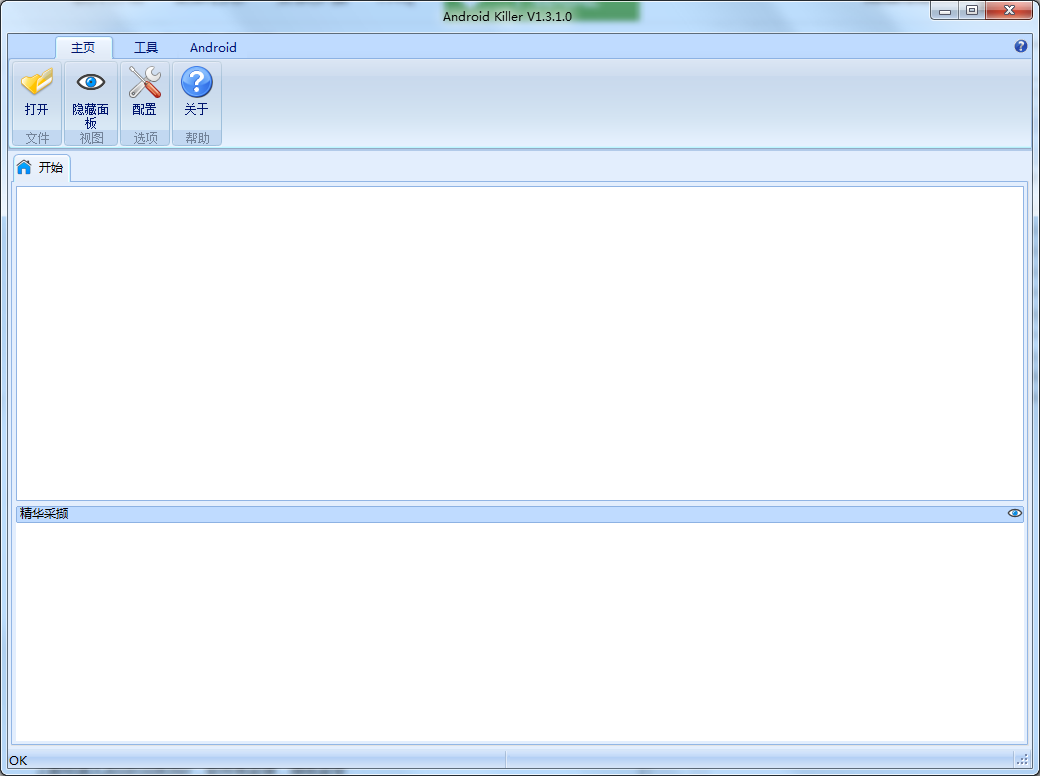The image size is (1040, 776).
Task: Click the 文件 group label
Action: point(37,138)
